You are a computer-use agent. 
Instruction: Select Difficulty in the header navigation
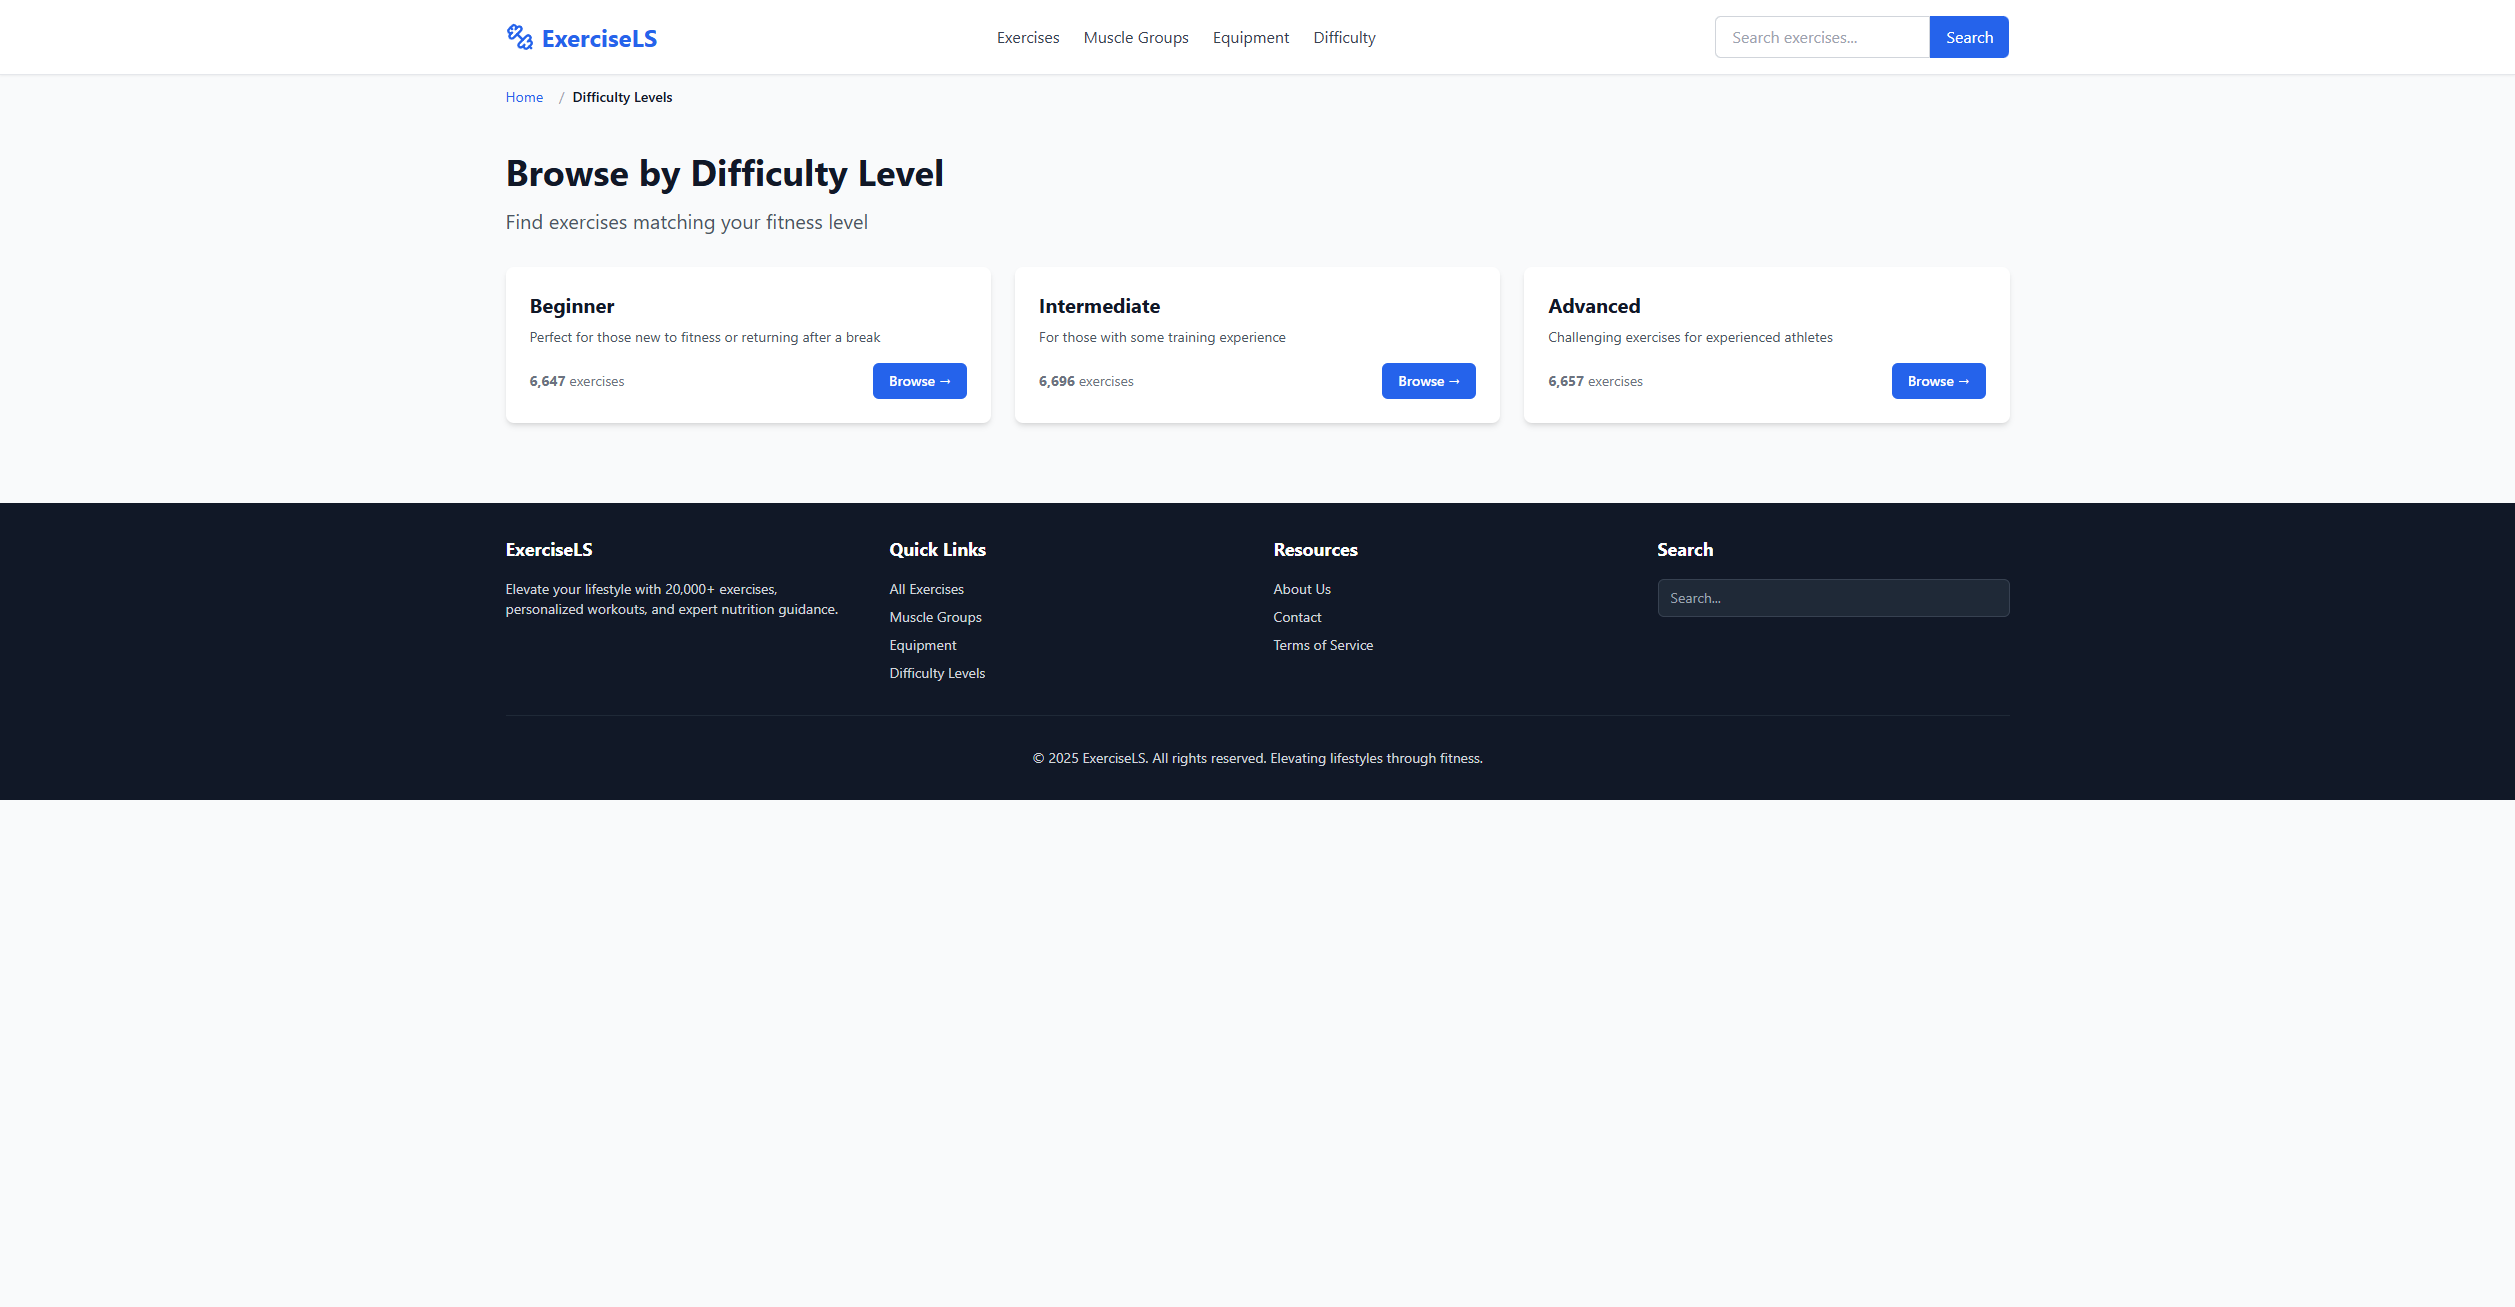click(x=1343, y=38)
